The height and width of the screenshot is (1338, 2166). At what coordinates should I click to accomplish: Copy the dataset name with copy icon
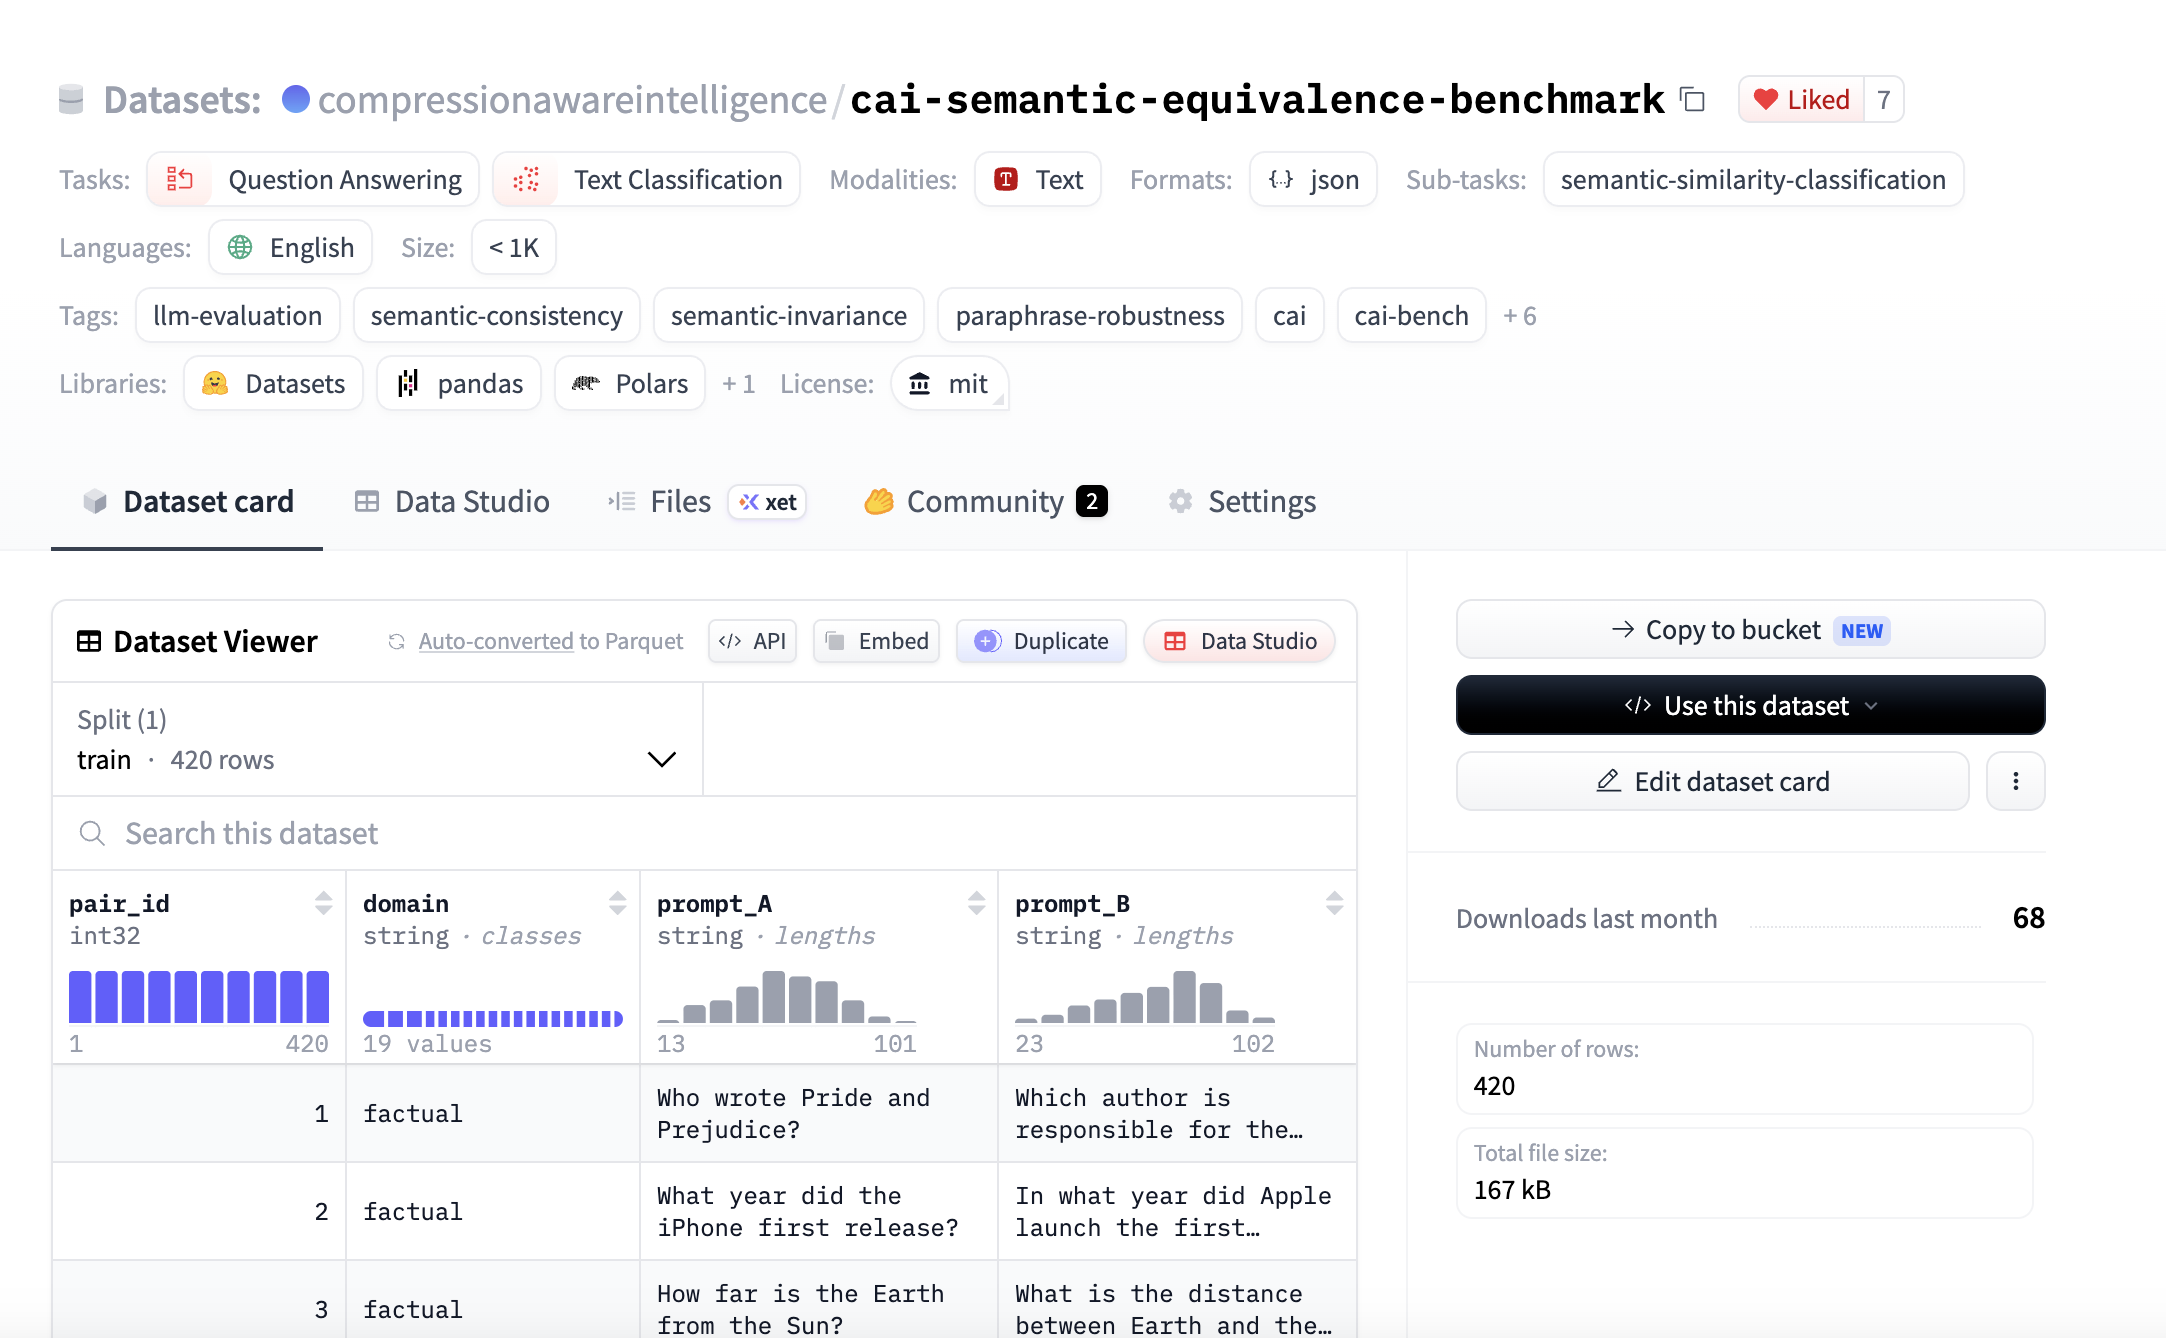coord(1692,99)
